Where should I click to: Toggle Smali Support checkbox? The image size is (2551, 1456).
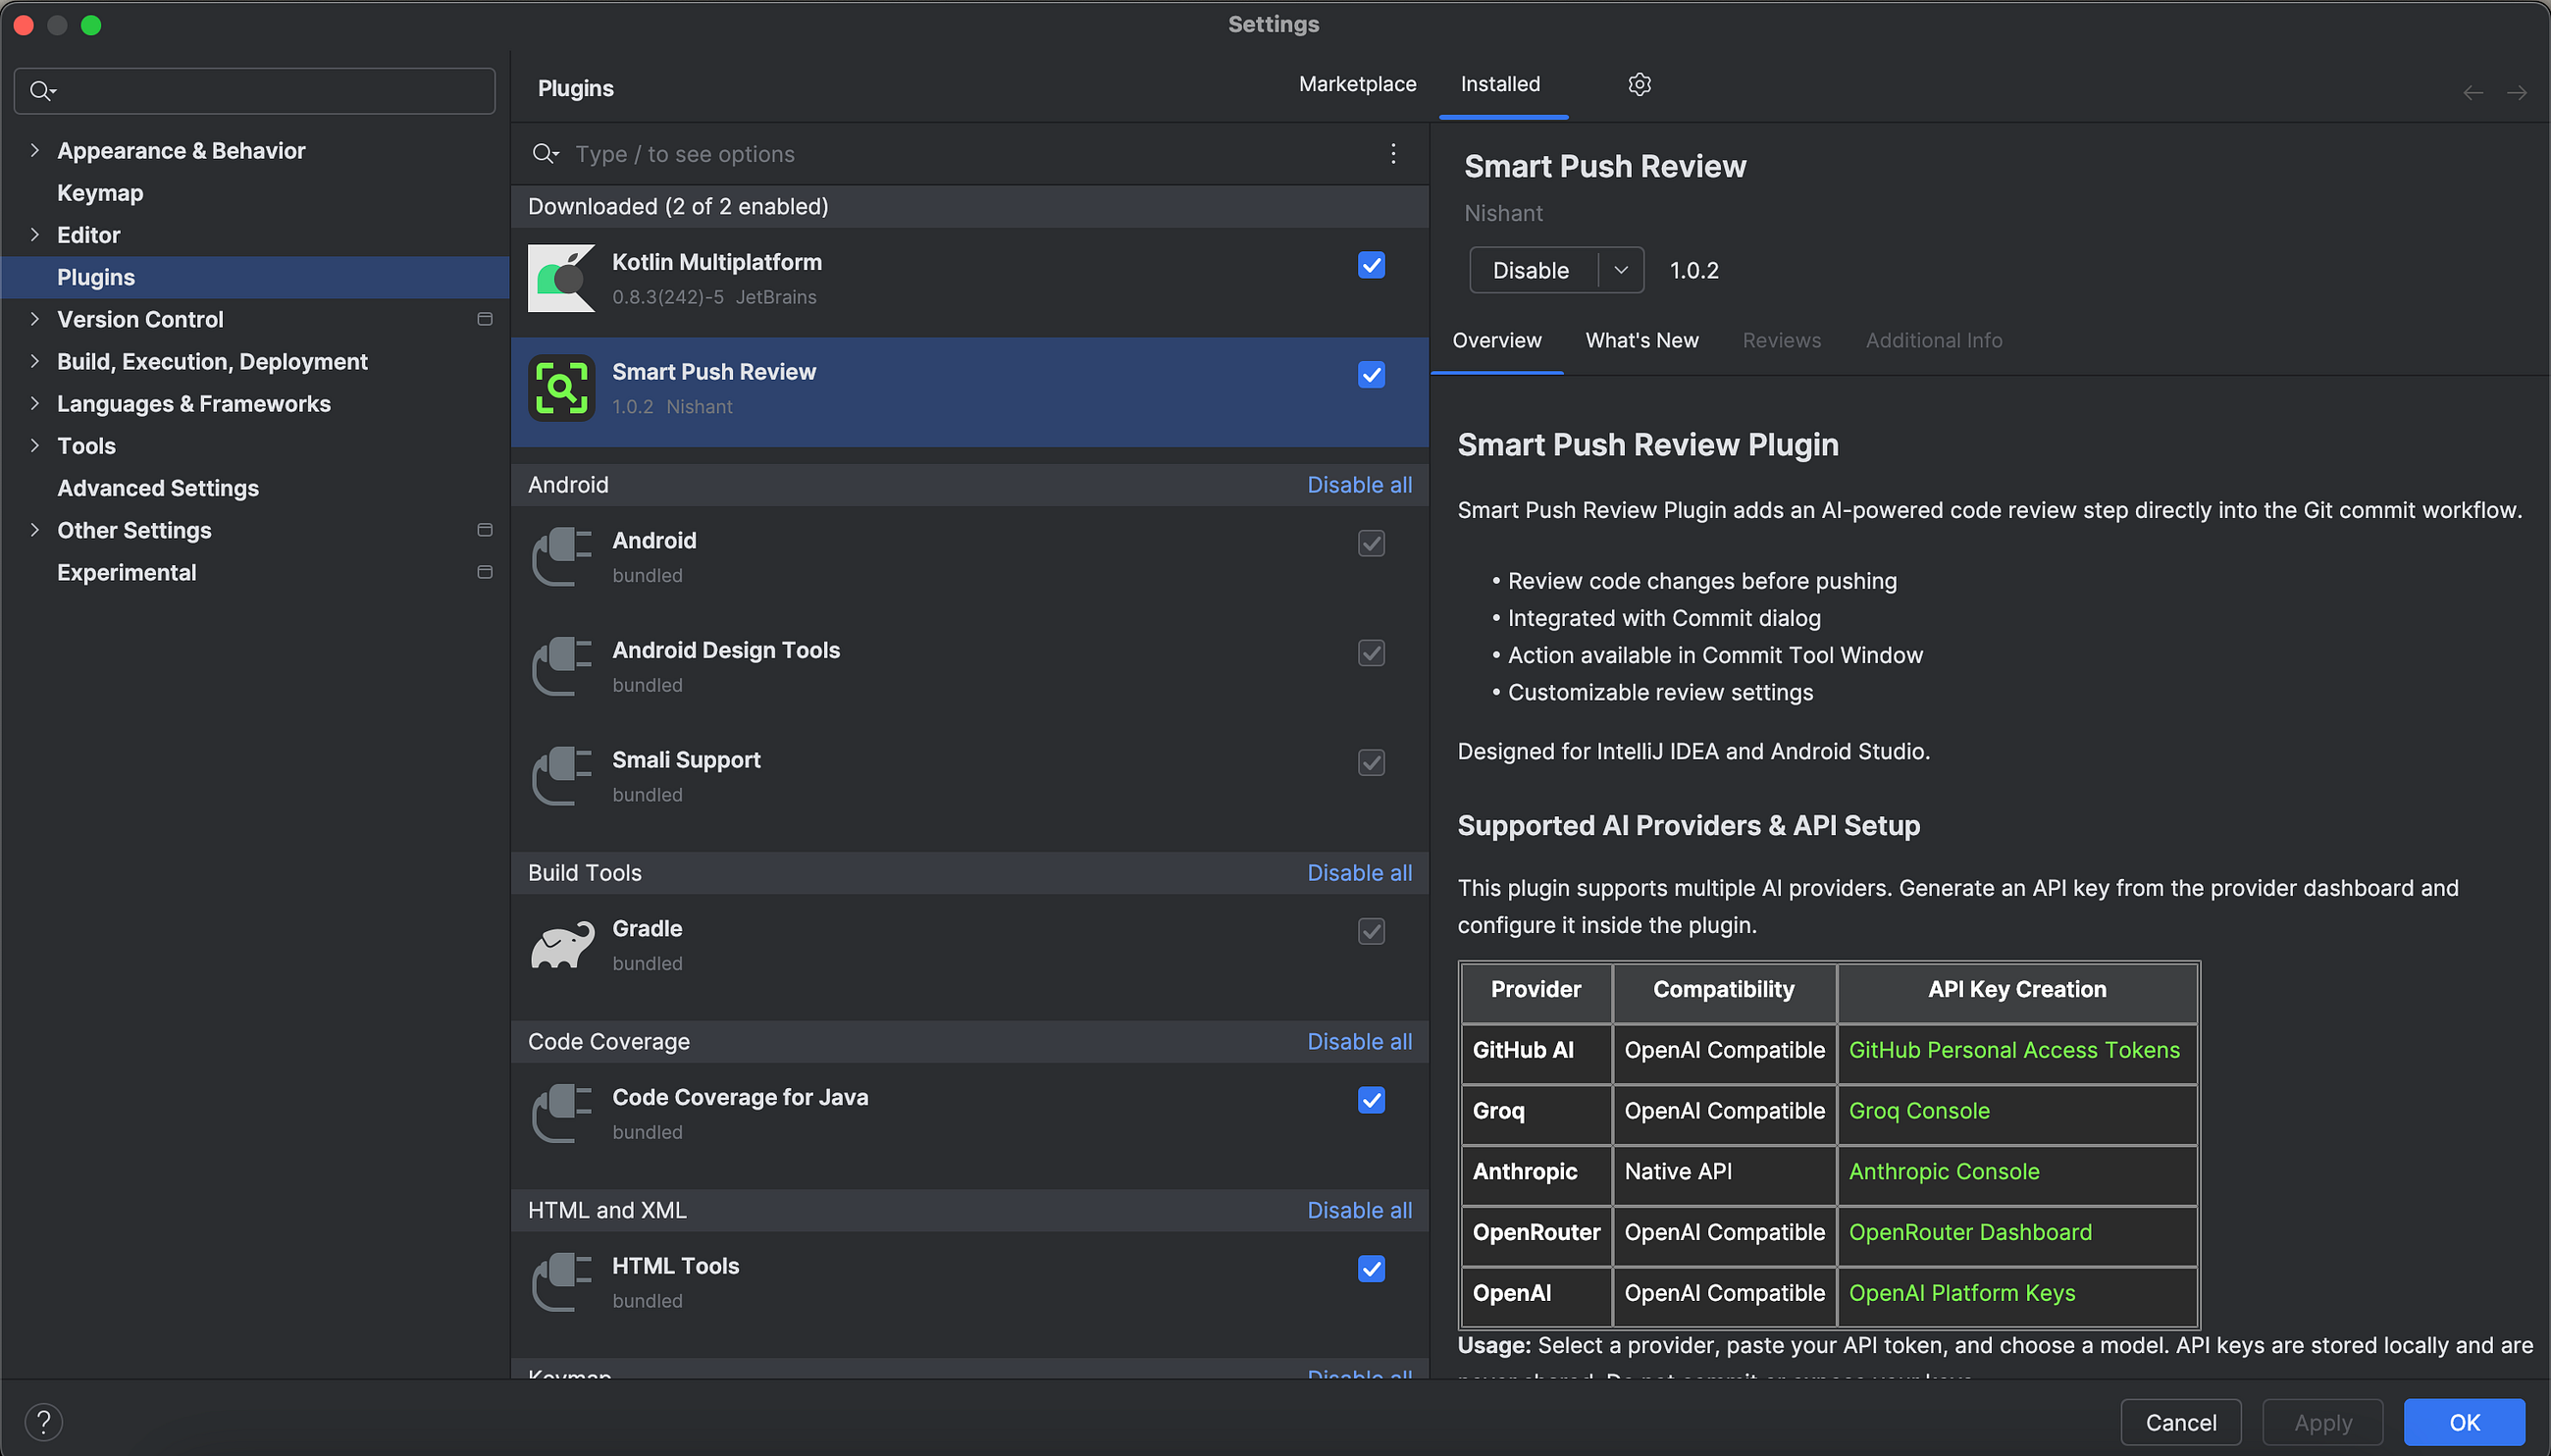point(1371,763)
